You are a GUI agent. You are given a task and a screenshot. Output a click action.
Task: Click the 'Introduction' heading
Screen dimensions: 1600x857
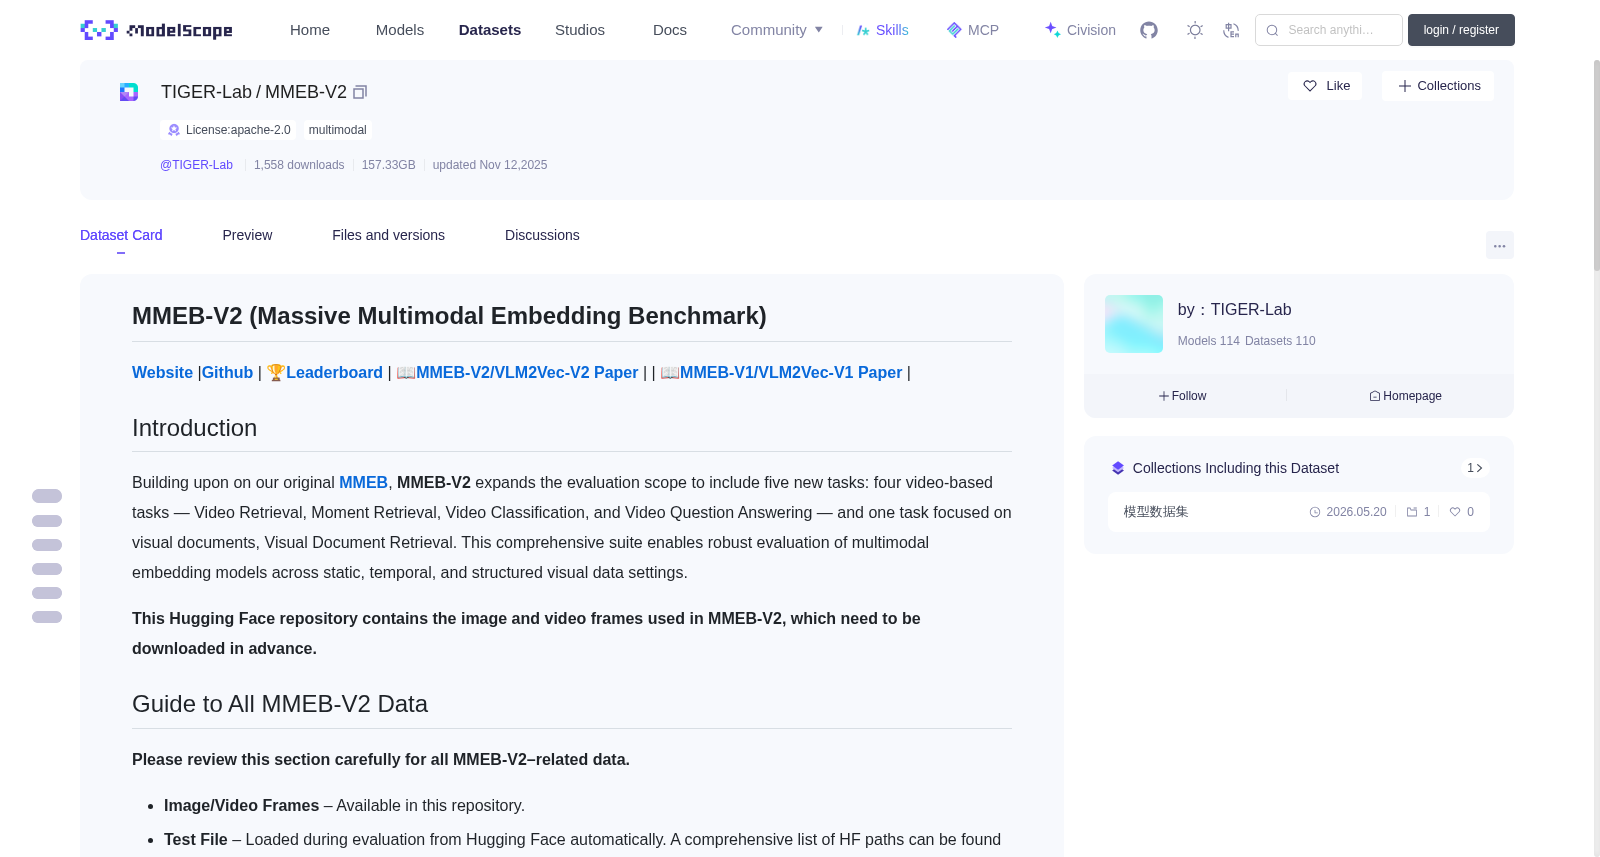tap(194, 428)
